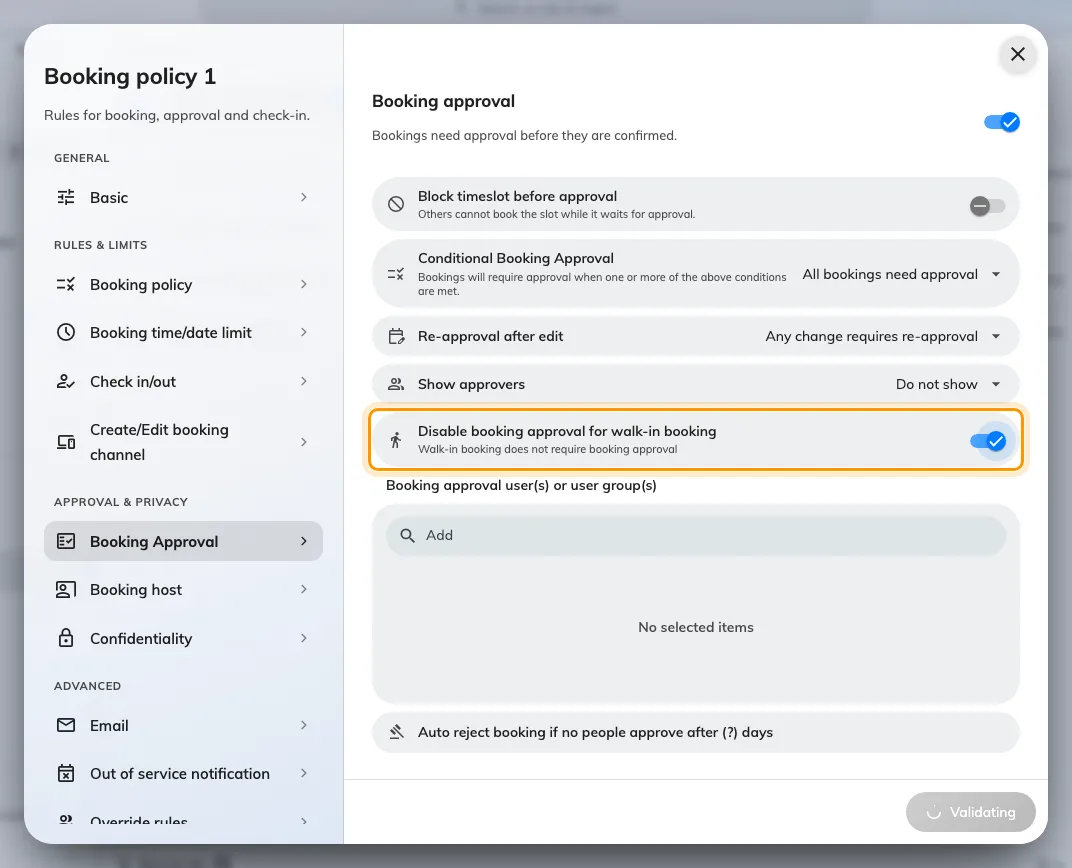The width and height of the screenshot is (1072, 868).
Task: Close the Booking policy dialog
Action: pos(1018,54)
